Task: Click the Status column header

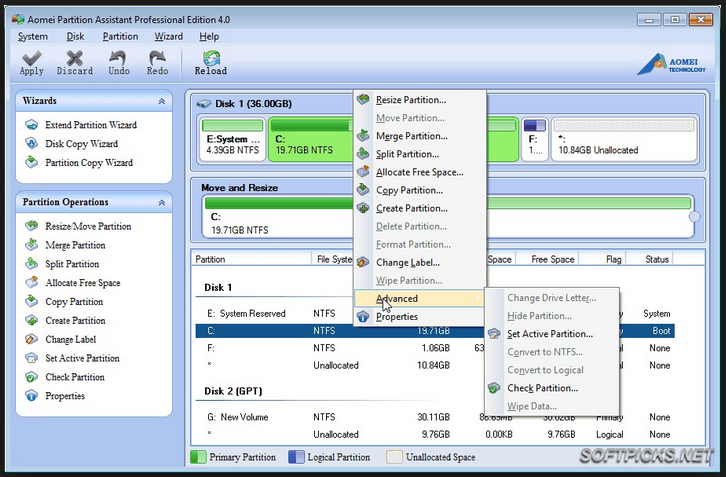Action: (650, 259)
